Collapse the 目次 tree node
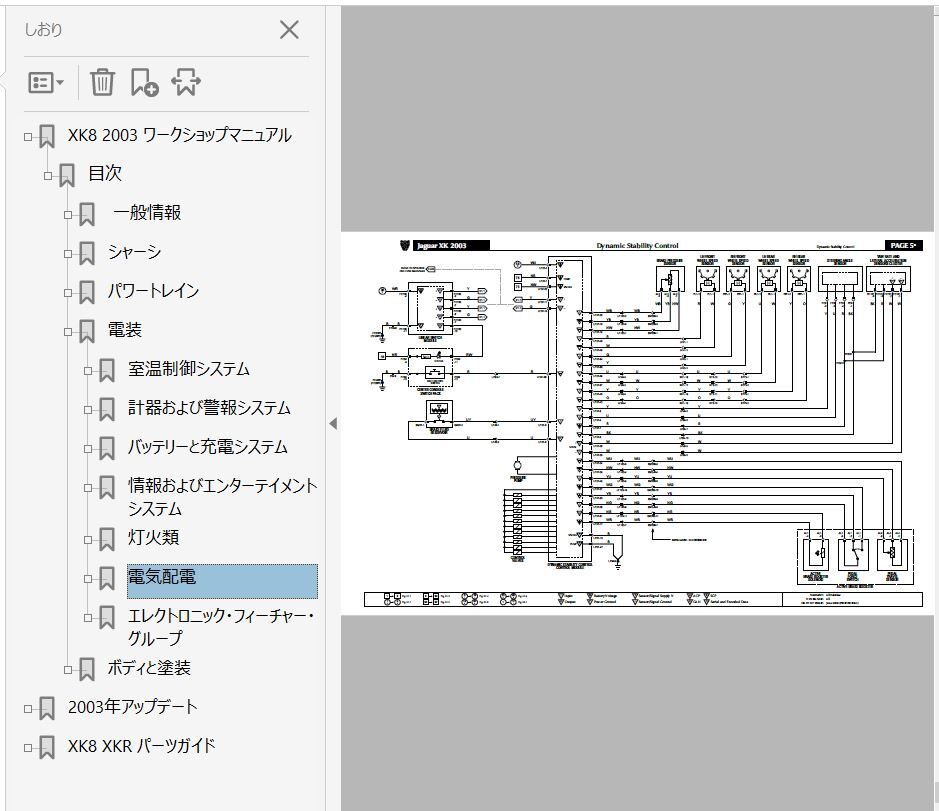 [x=48, y=176]
